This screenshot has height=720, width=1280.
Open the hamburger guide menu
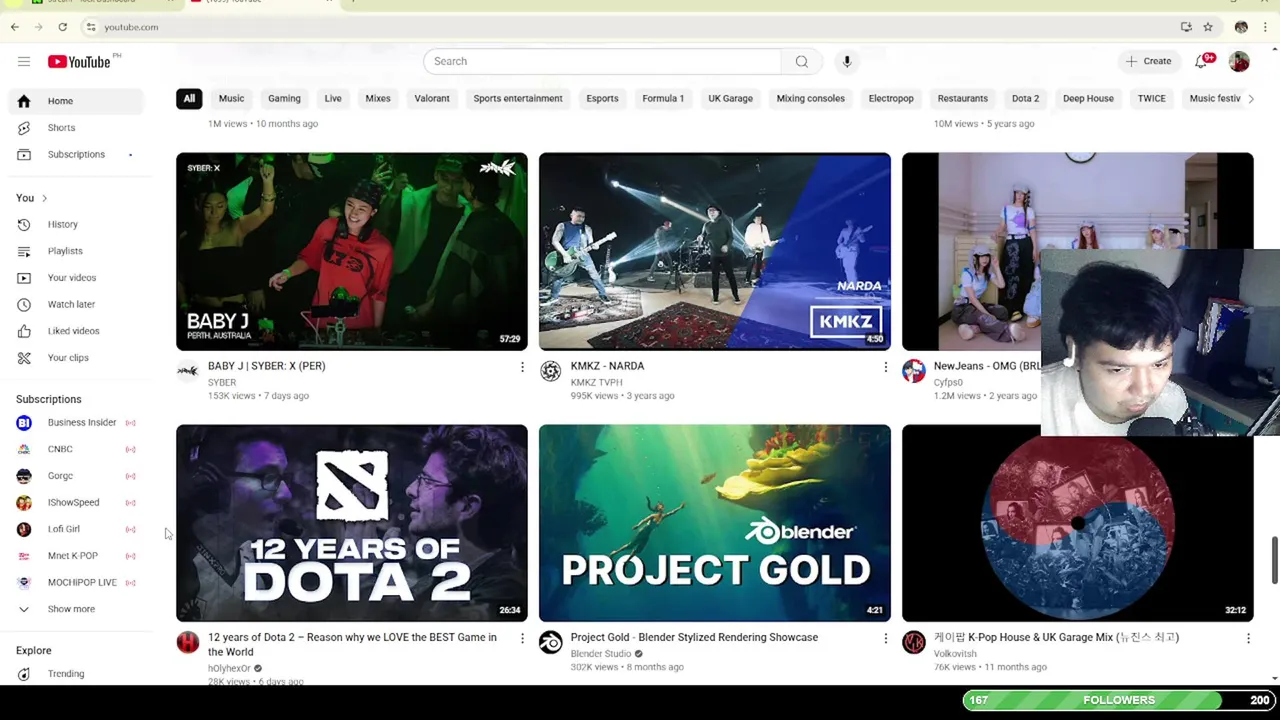click(24, 62)
